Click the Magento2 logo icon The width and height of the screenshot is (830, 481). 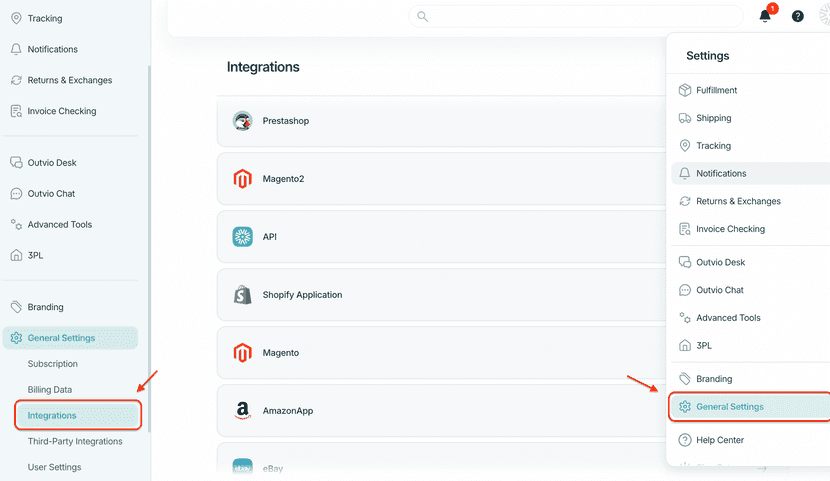pos(242,179)
